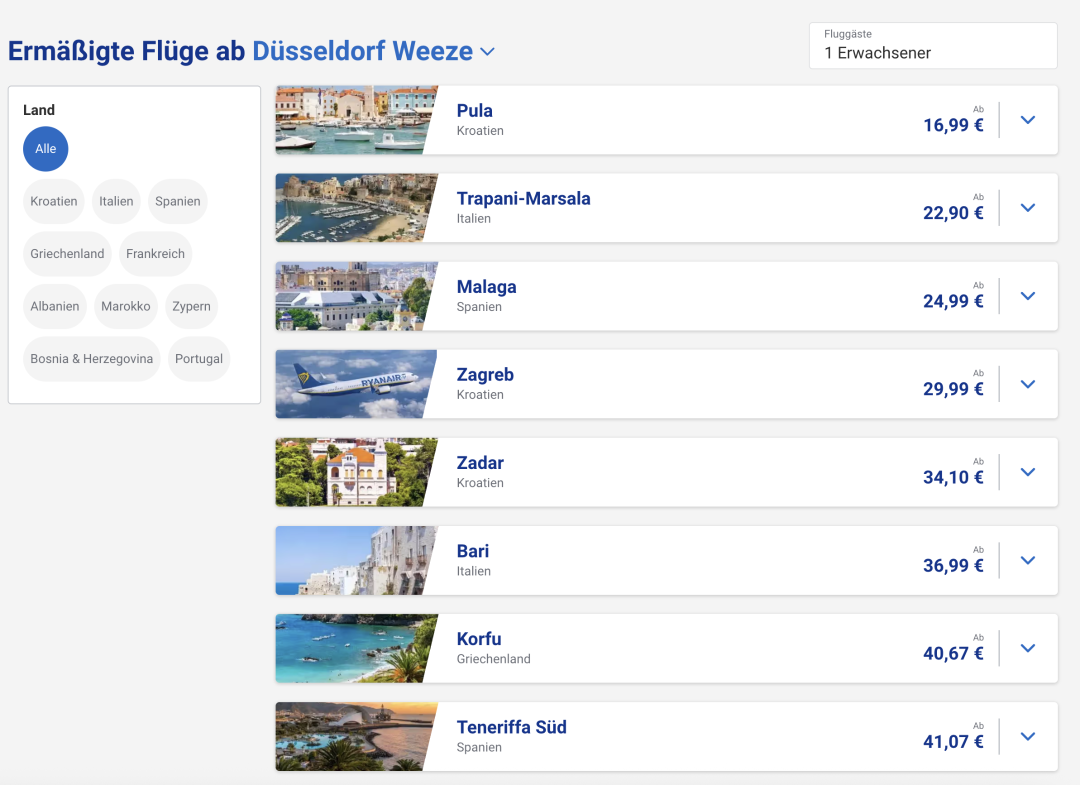Click the Zagreb Ryanair plane thumbnail
Viewport: 1080px width, 785px height.
pos(356,384)
